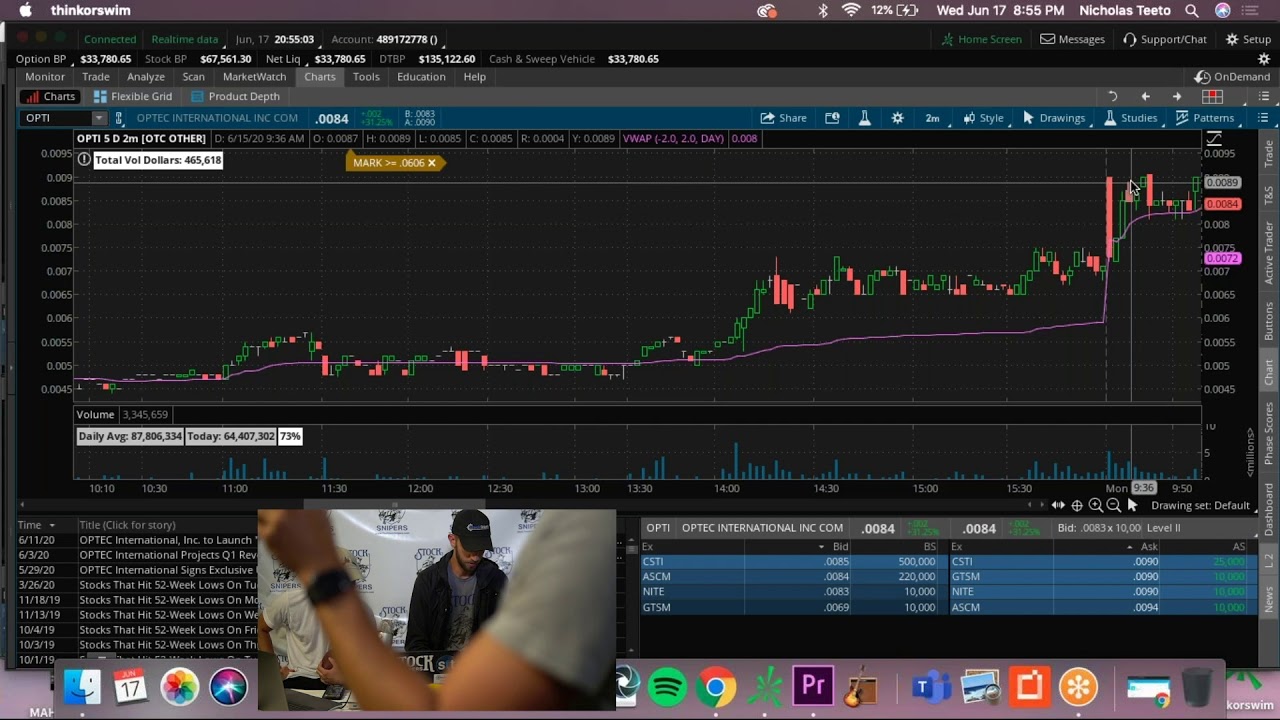The height and width of the screenshot is (720, 1280).
Task: Click the zoom out magnifier
Action: (x=1113, y=506)
